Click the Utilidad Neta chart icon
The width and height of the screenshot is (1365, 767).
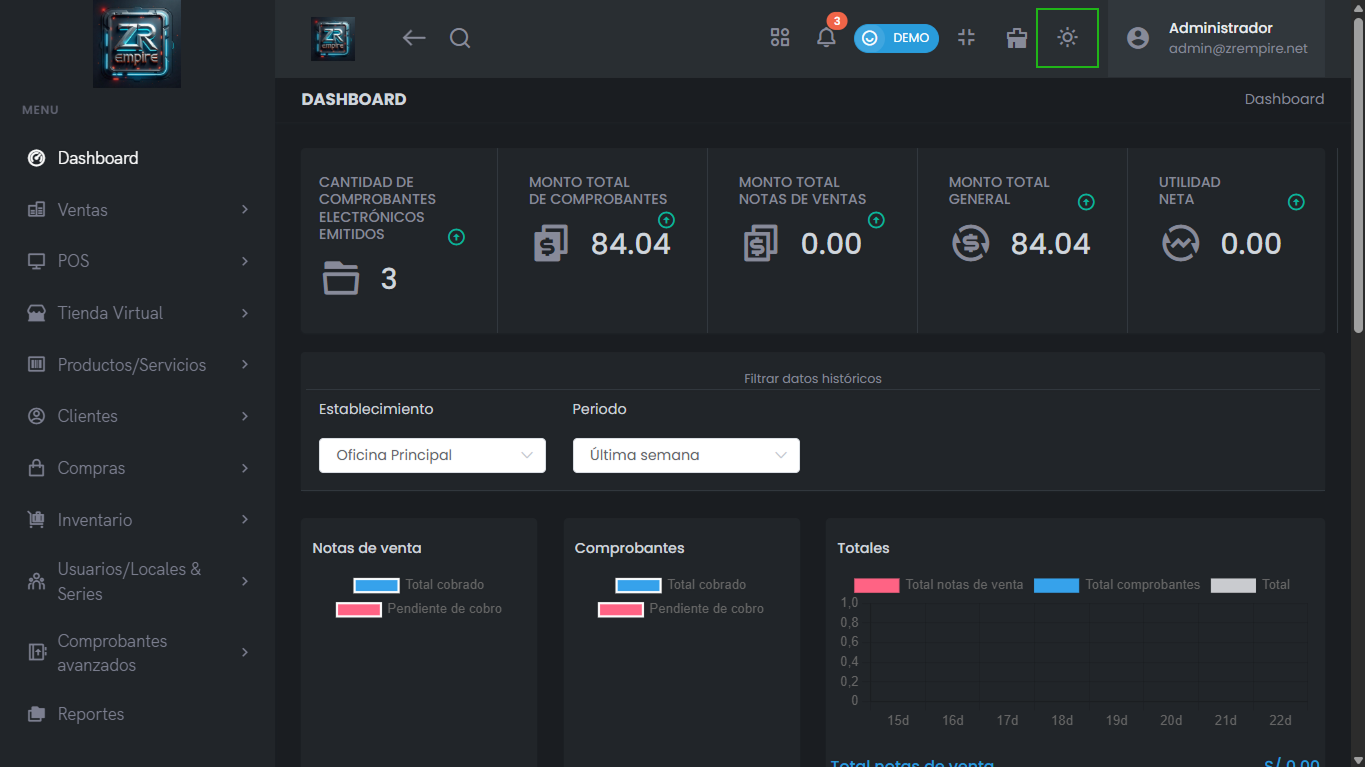coord(1181,243)
